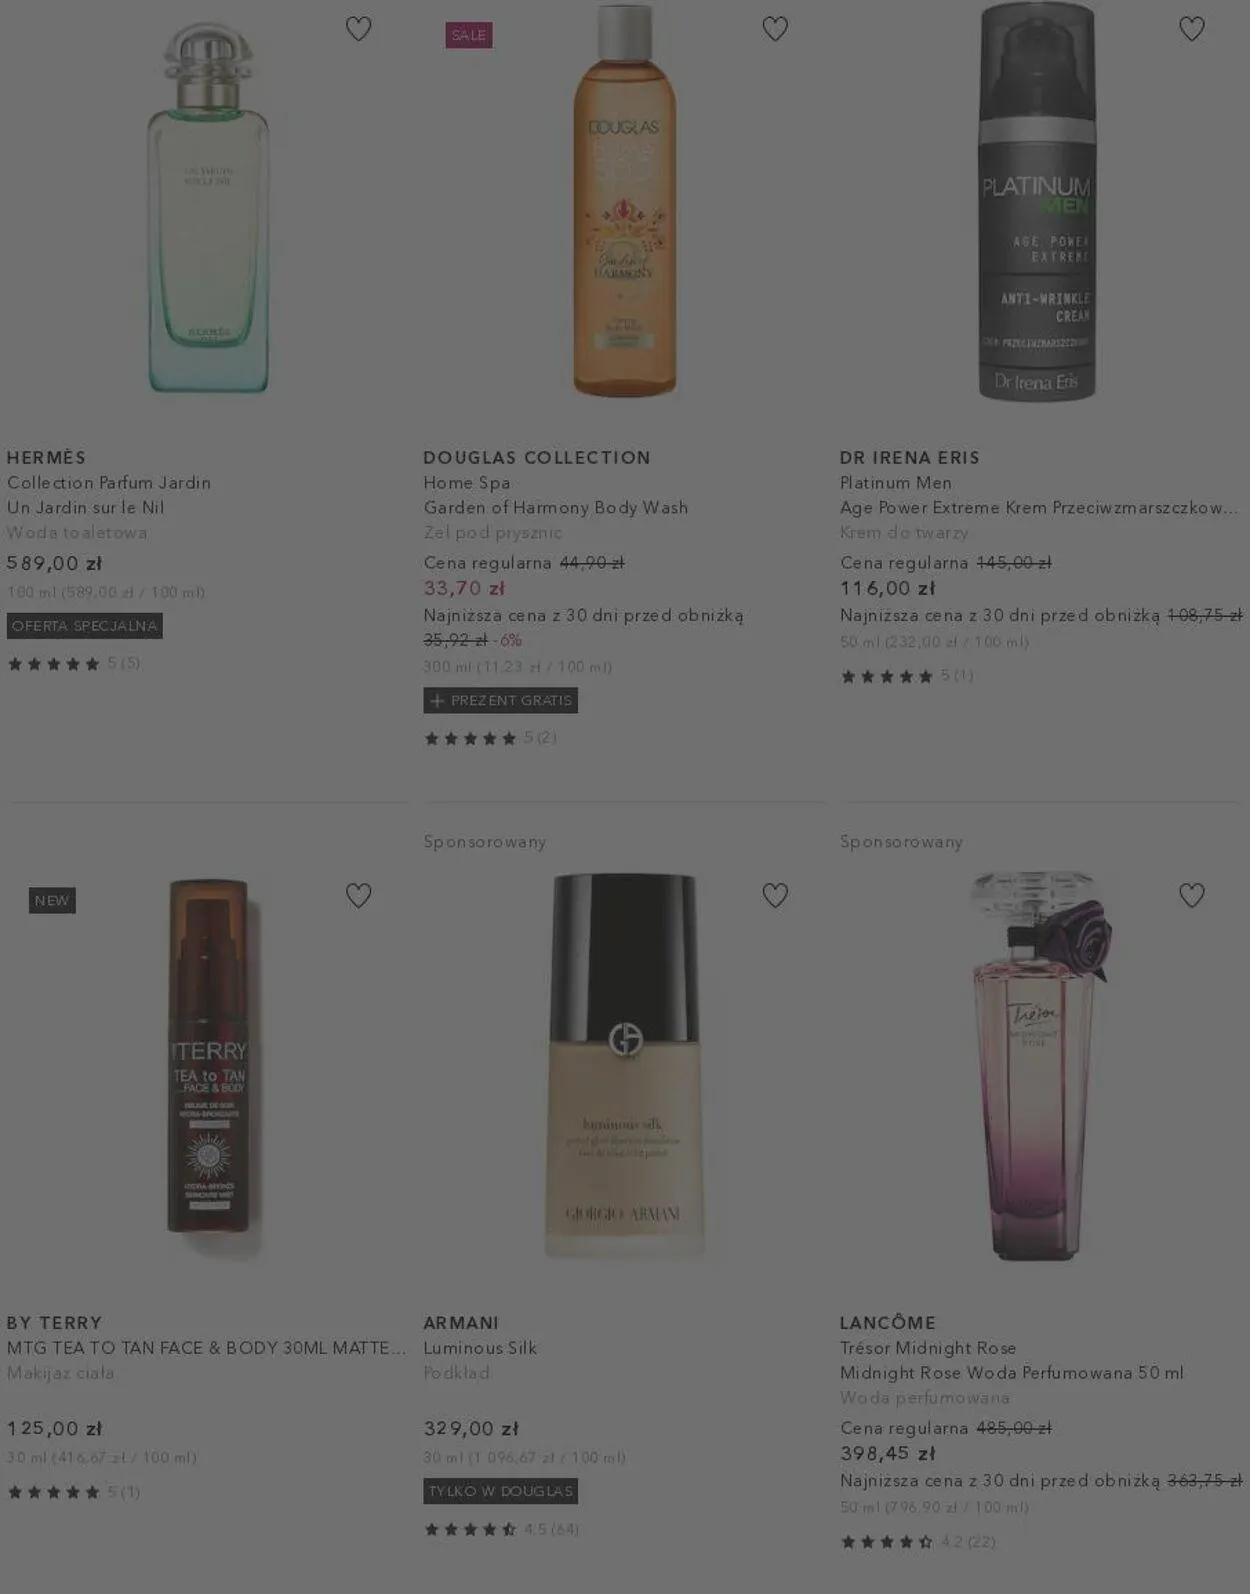Open the Midnight Rose Woda Perfumowana 50 ml link

click(x=1012, y=1373)
